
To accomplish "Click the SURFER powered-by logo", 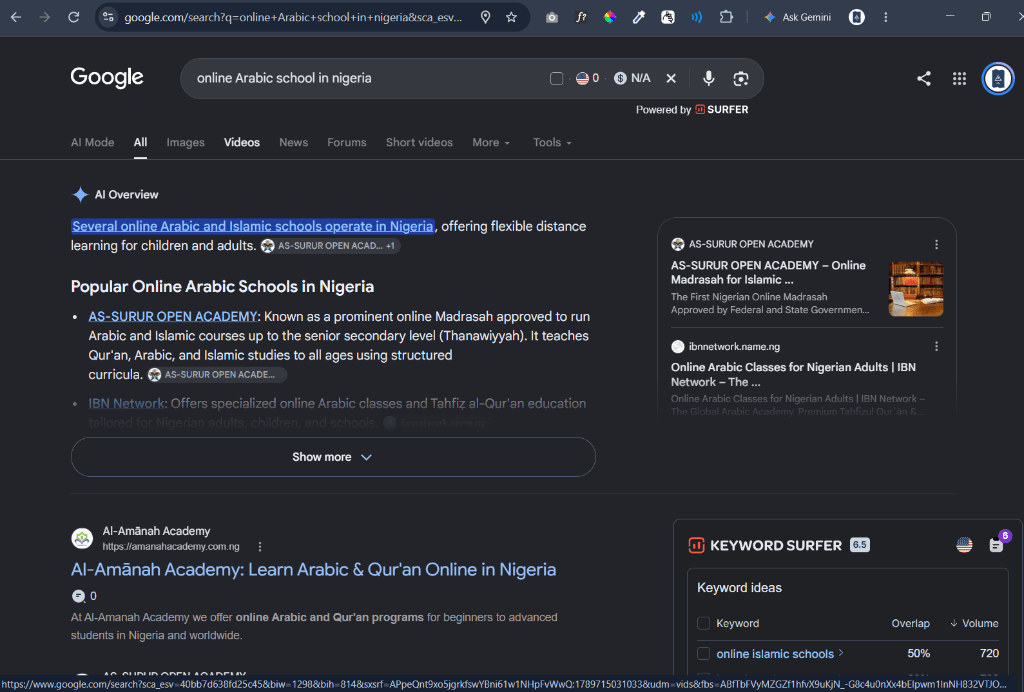I will click(x=722, y=110).
